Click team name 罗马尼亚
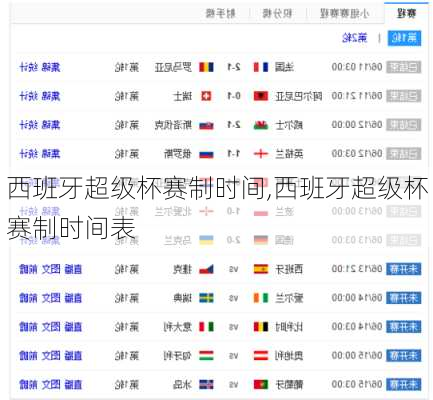 [173, 67]
